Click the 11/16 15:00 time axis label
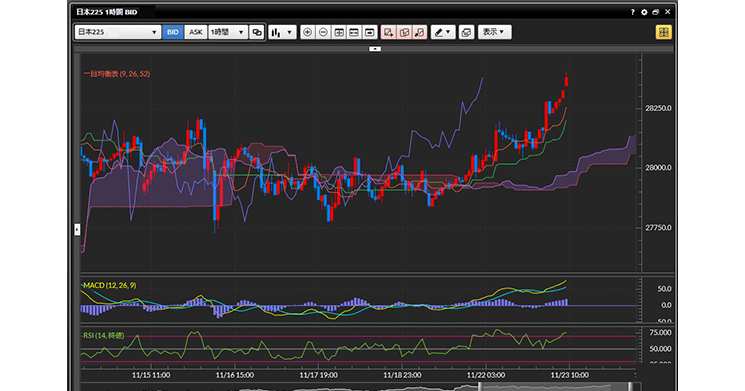Viewport: 745px width, 391px height. (235, 375)
